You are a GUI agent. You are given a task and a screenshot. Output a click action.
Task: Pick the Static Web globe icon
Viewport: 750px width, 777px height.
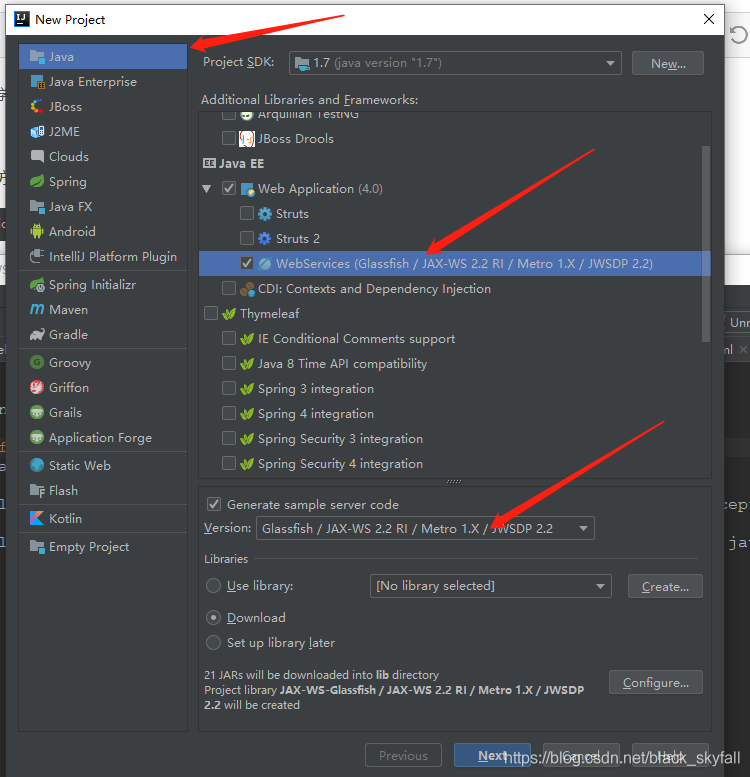point(37,465)
